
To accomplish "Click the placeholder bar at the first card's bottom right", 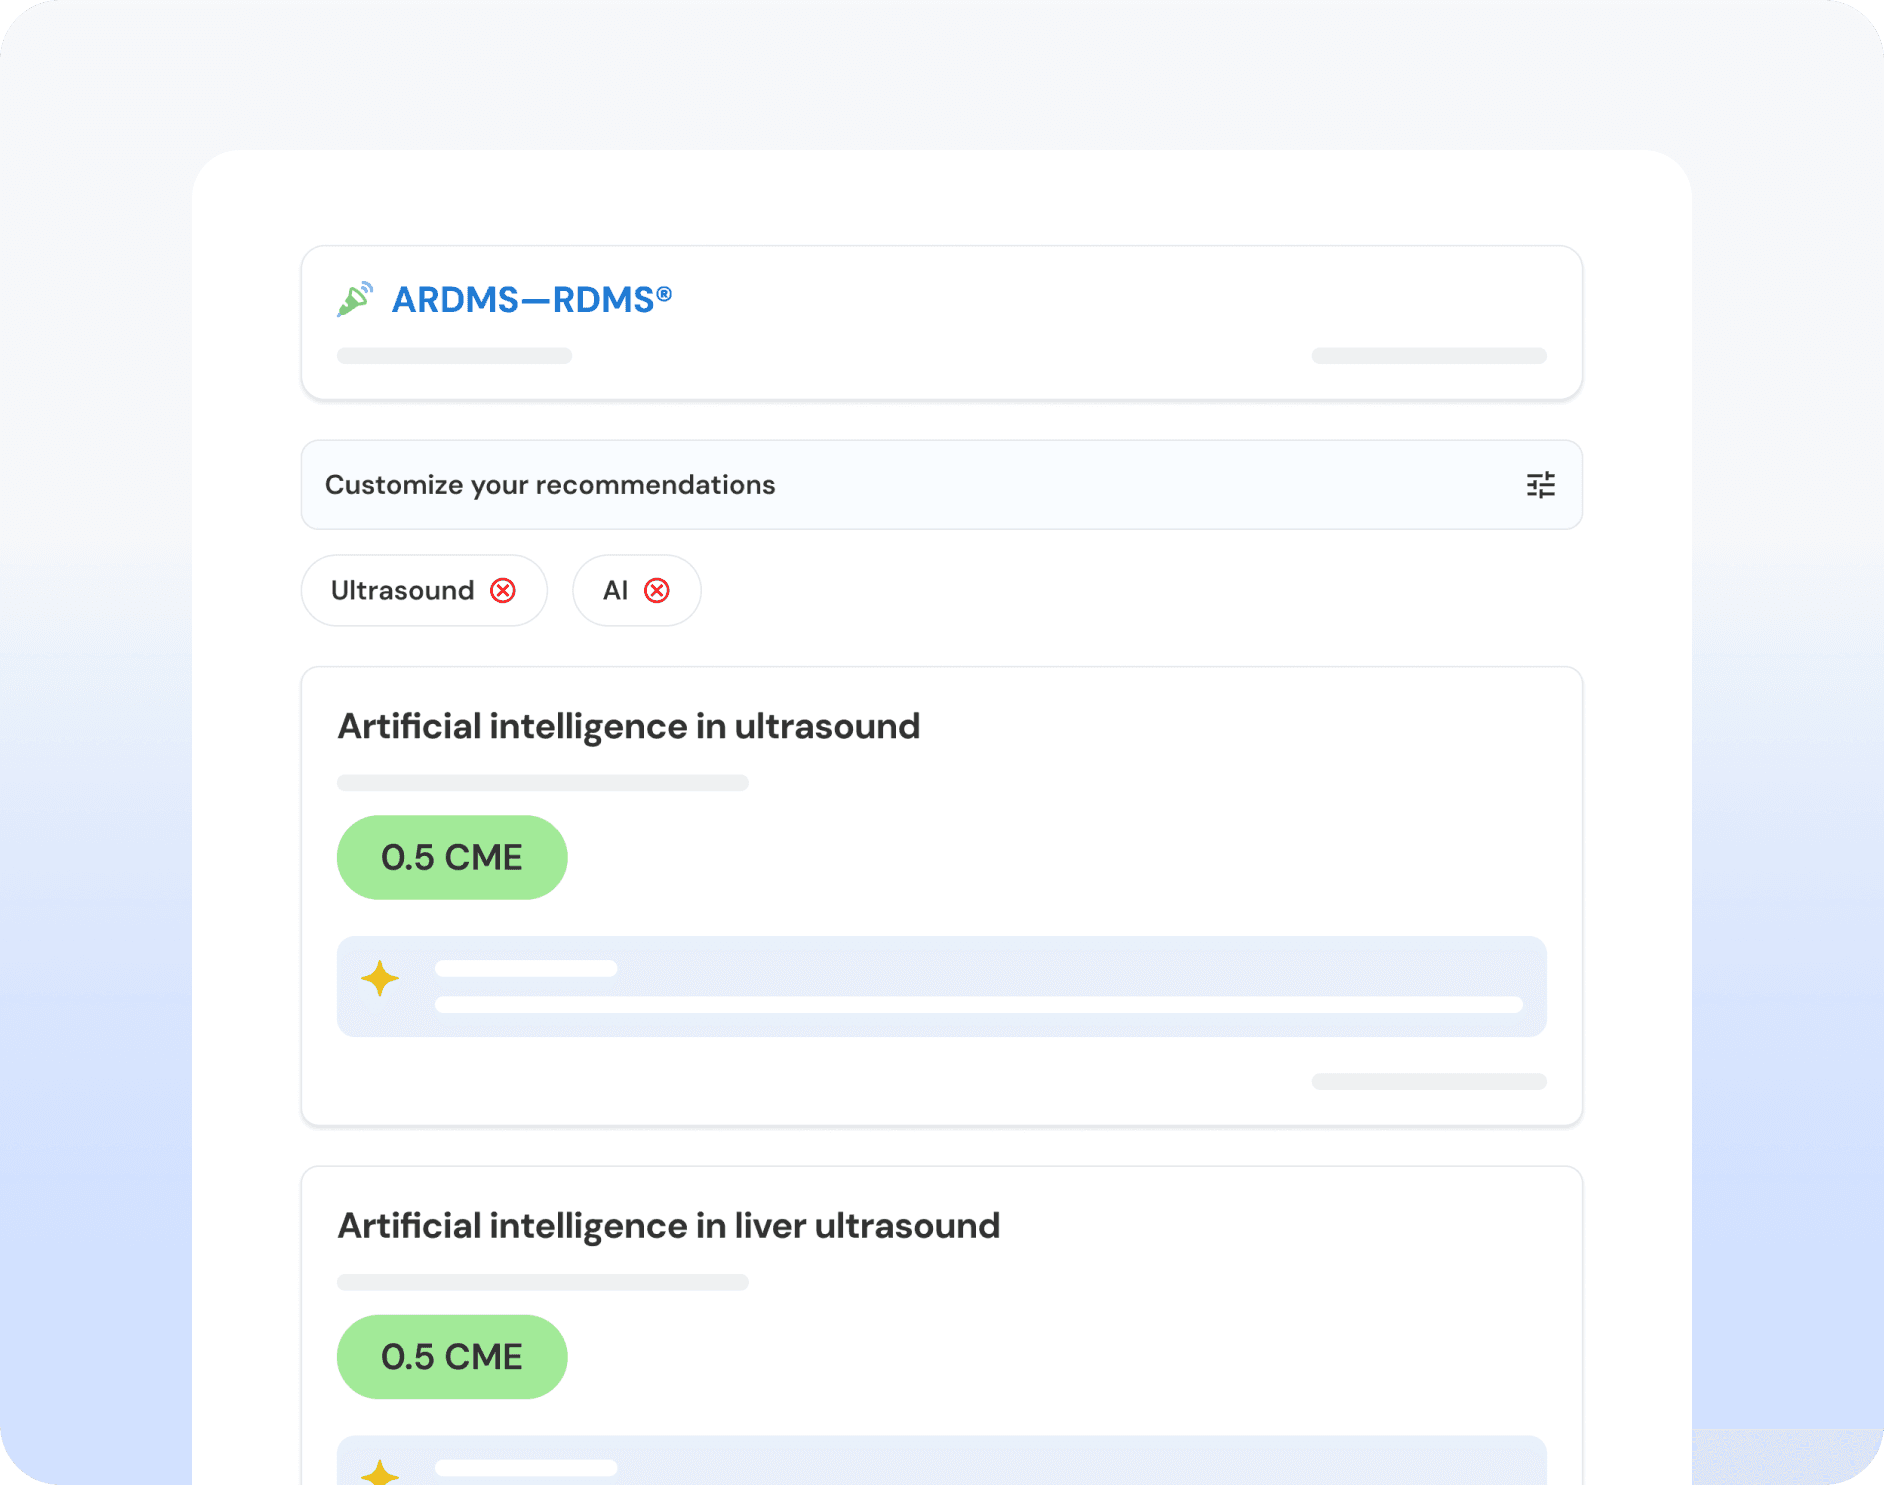I will tap(1429, 1081).
